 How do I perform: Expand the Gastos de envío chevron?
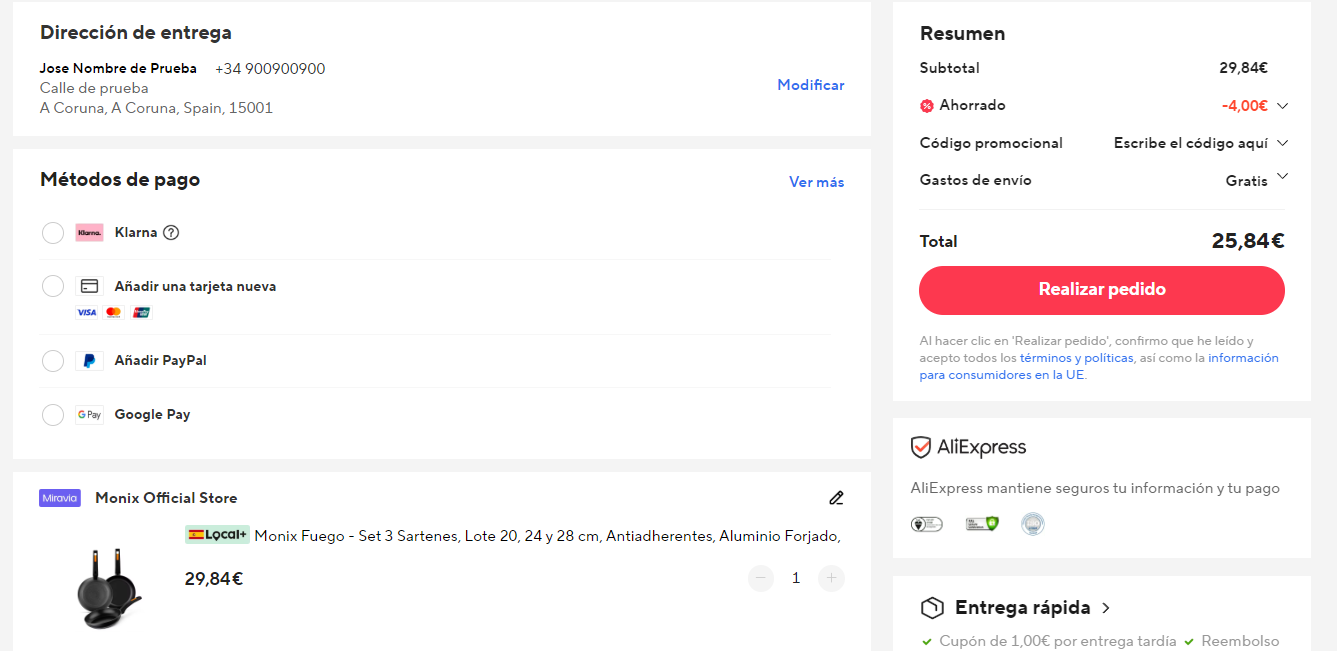(1283, 177)
